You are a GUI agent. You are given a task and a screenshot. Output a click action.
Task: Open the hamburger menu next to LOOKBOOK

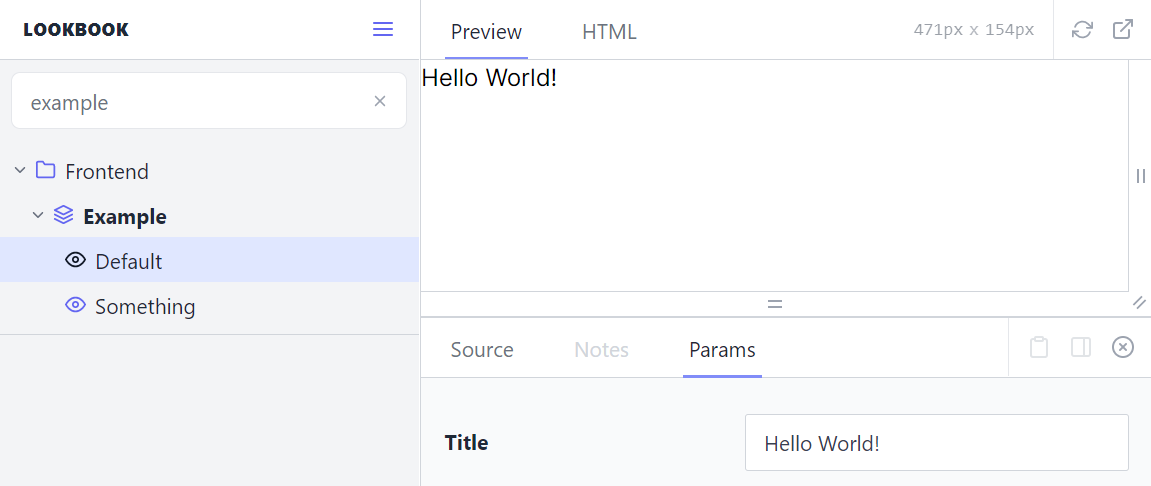(383, 29)
